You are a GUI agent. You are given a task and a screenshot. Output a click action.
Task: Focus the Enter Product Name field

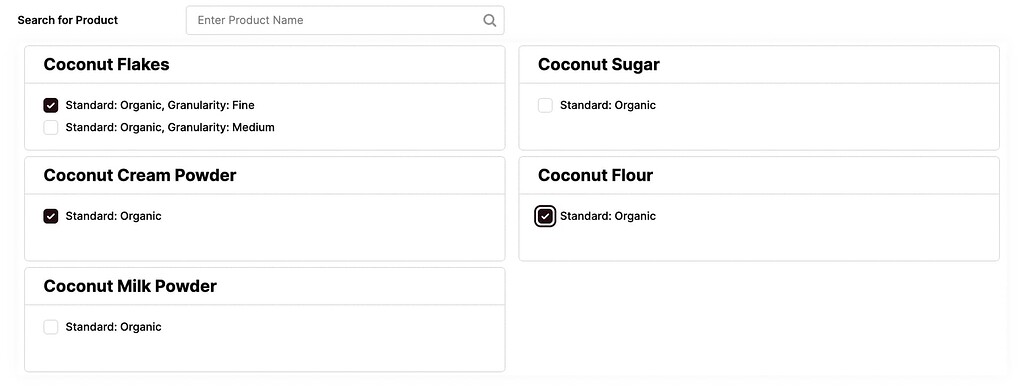pos(345,20)
